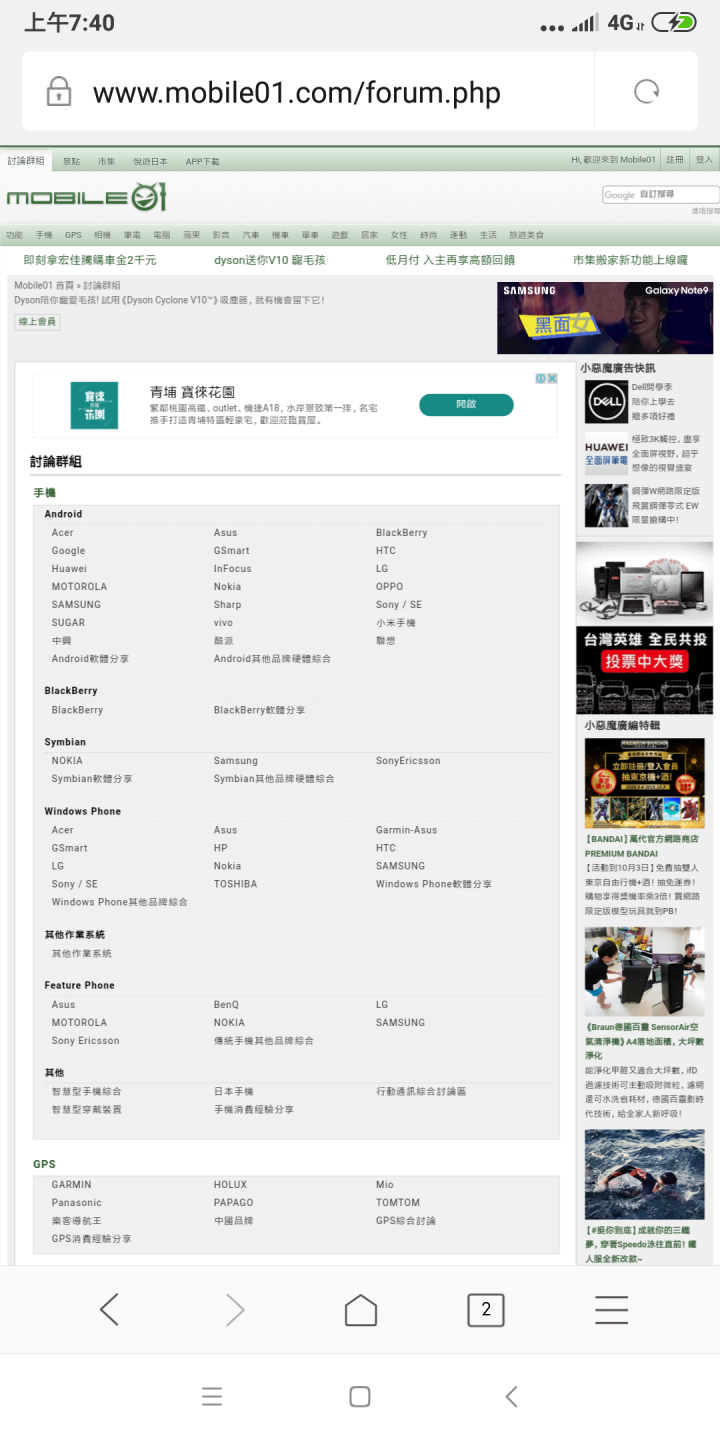The image size is (720, 1440).
Task: Open the browser home page icon
Action: pos(361,1309)
